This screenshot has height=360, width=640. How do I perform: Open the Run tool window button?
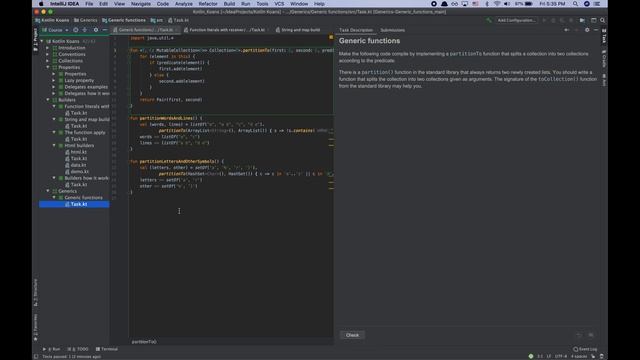[x=52, y=349]
